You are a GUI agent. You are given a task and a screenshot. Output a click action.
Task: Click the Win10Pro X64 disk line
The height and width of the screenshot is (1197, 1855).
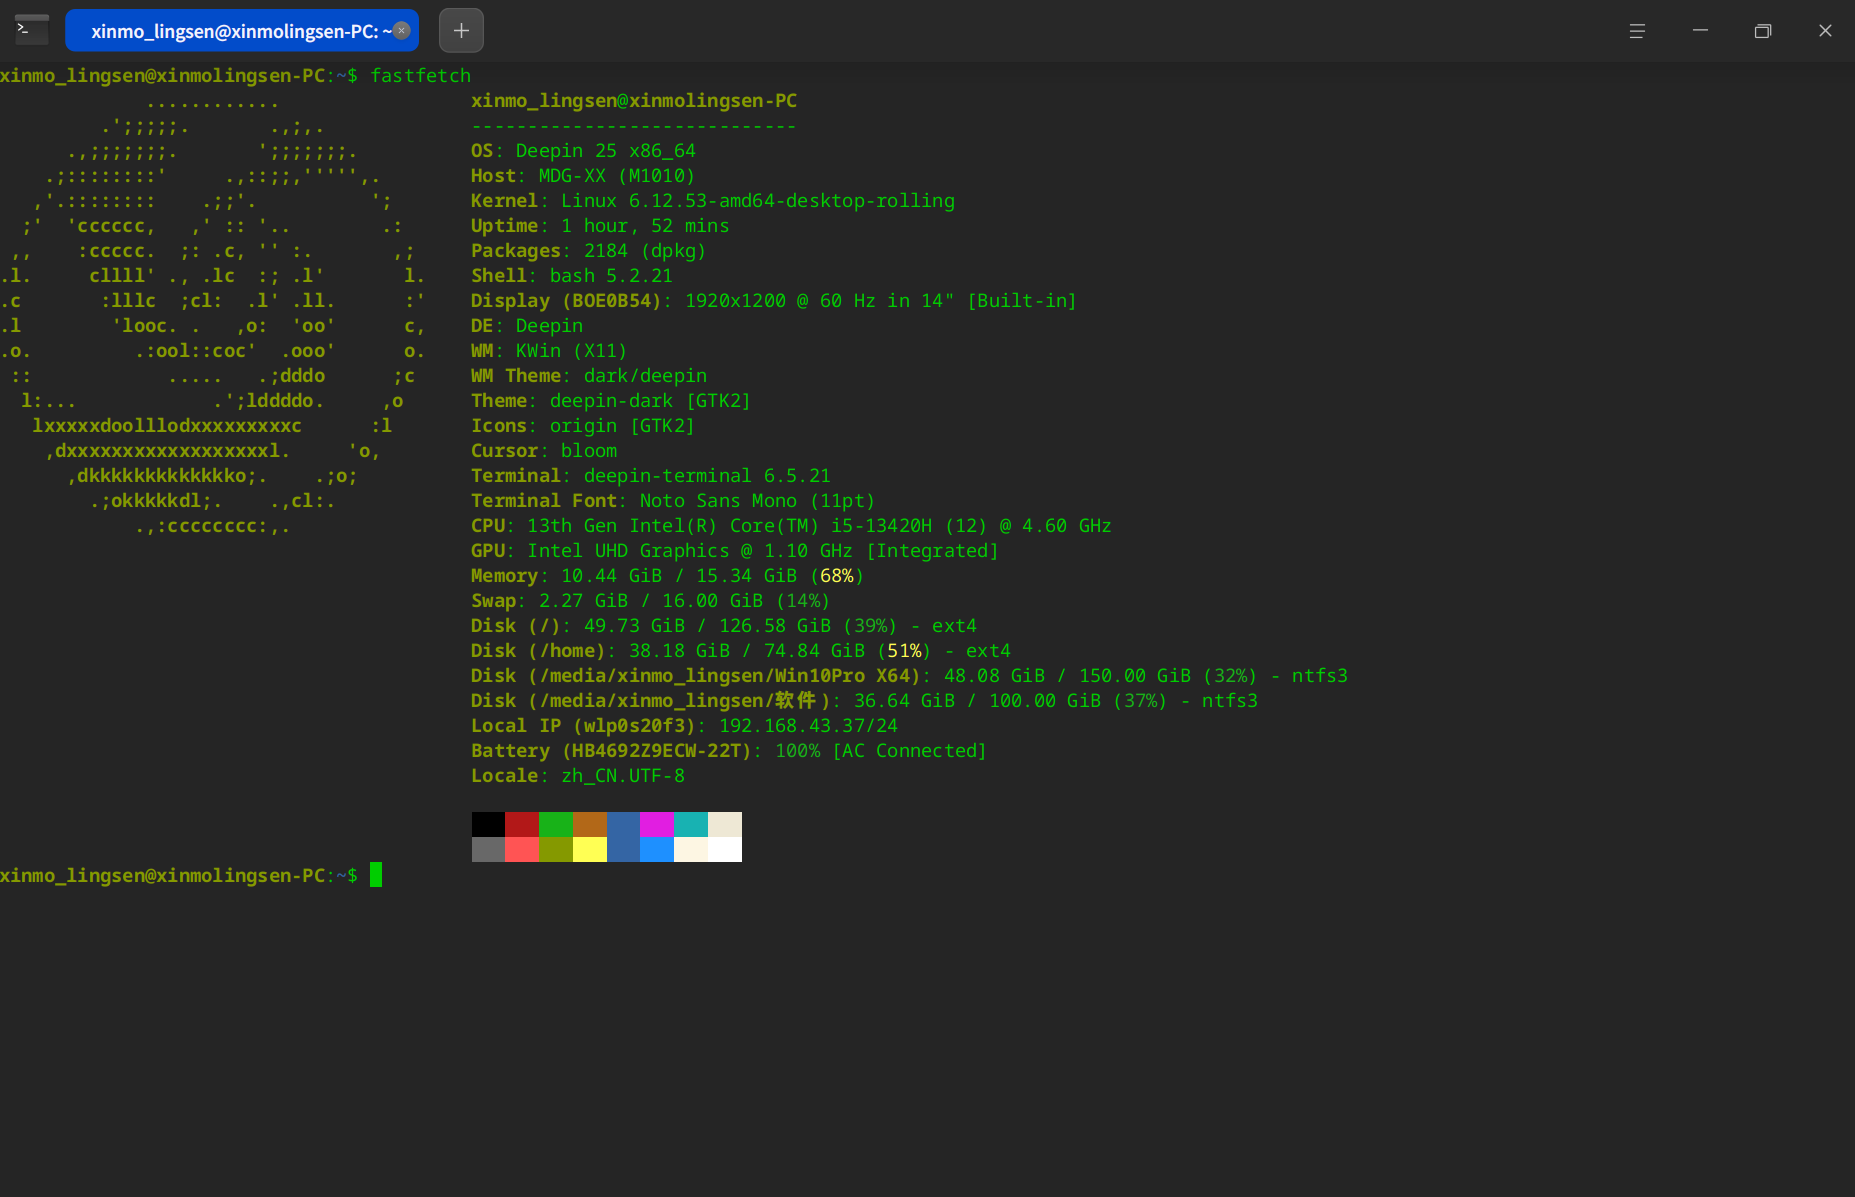909,676
